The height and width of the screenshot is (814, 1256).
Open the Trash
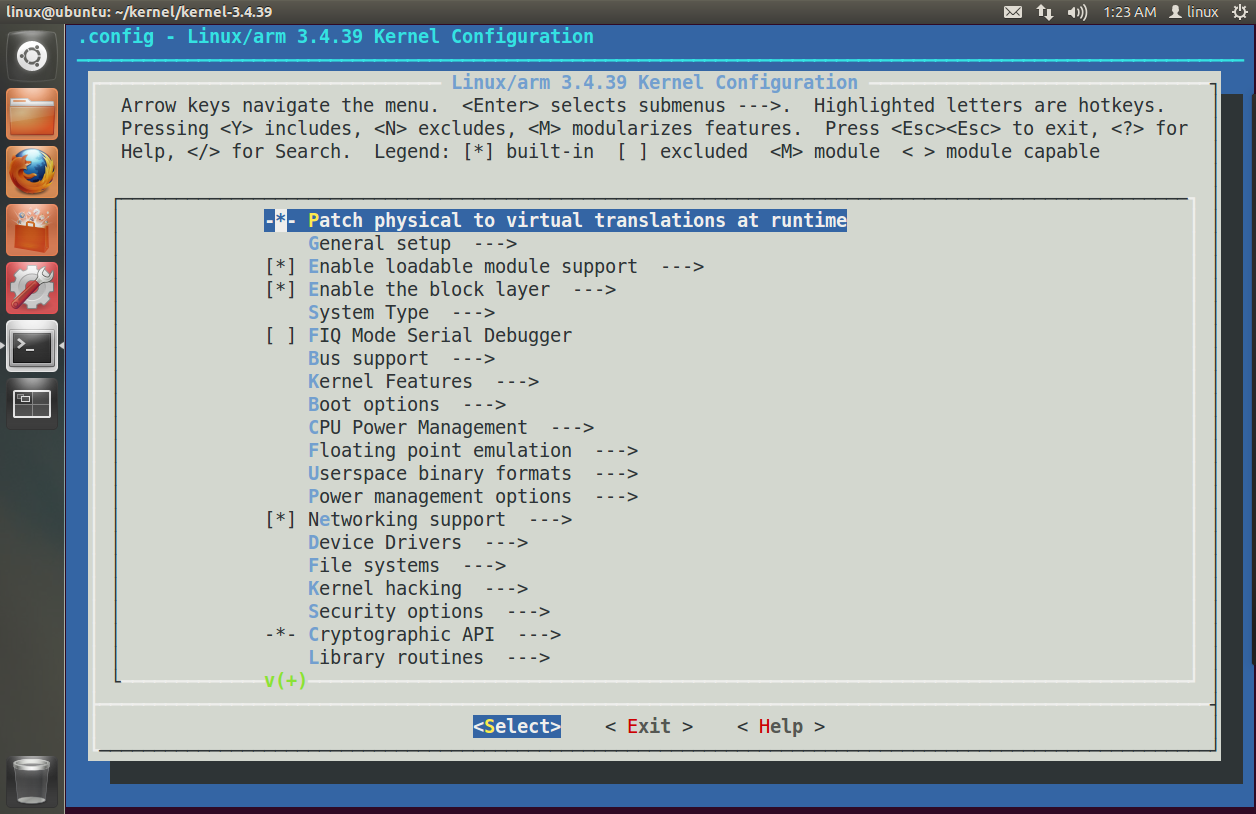31,780
